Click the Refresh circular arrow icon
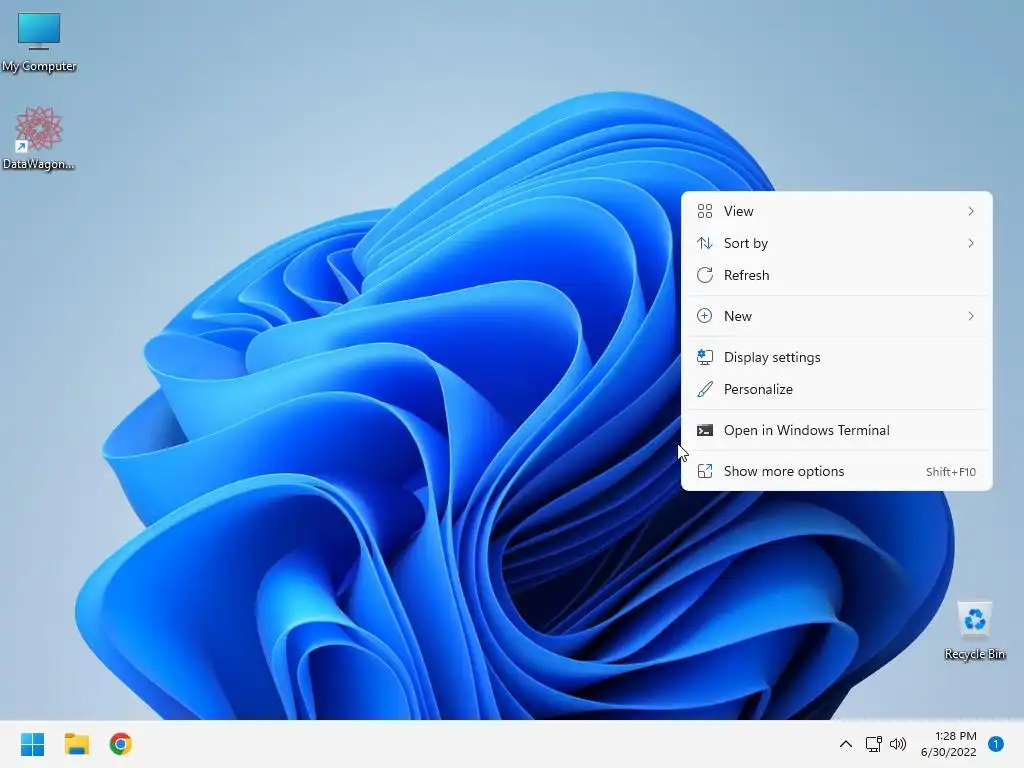Viewport: 1024px width, 768px height. pyautogui.click(x=705, y=275)
